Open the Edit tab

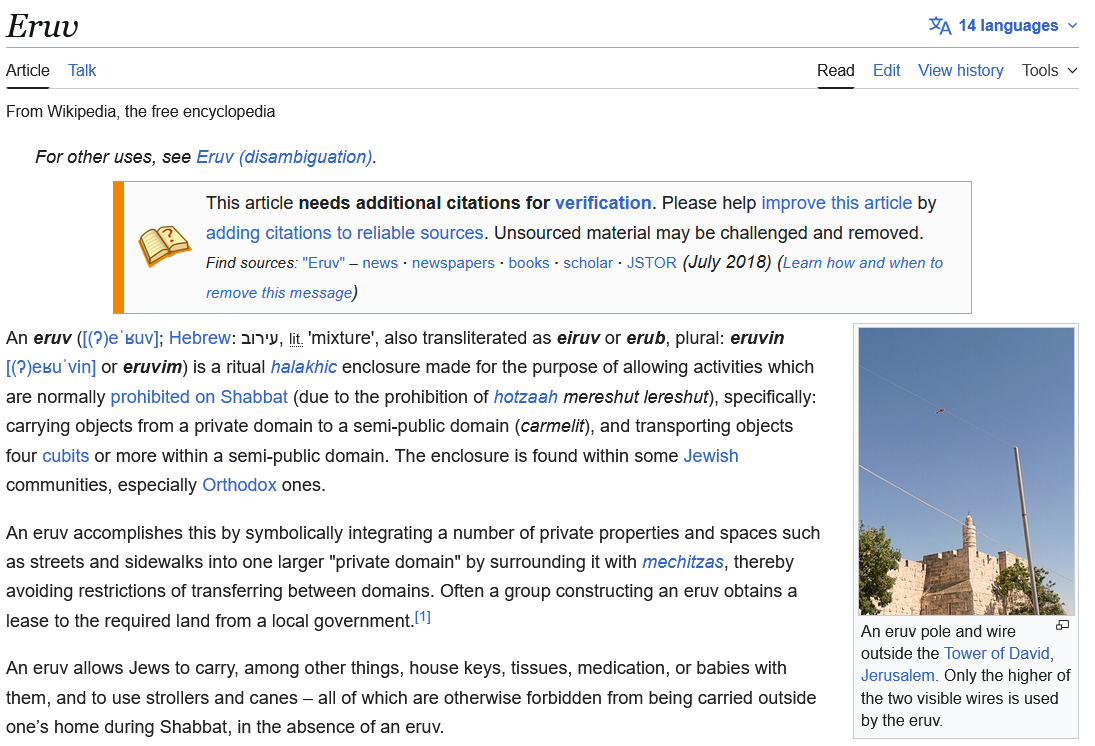tap(886, 71)
